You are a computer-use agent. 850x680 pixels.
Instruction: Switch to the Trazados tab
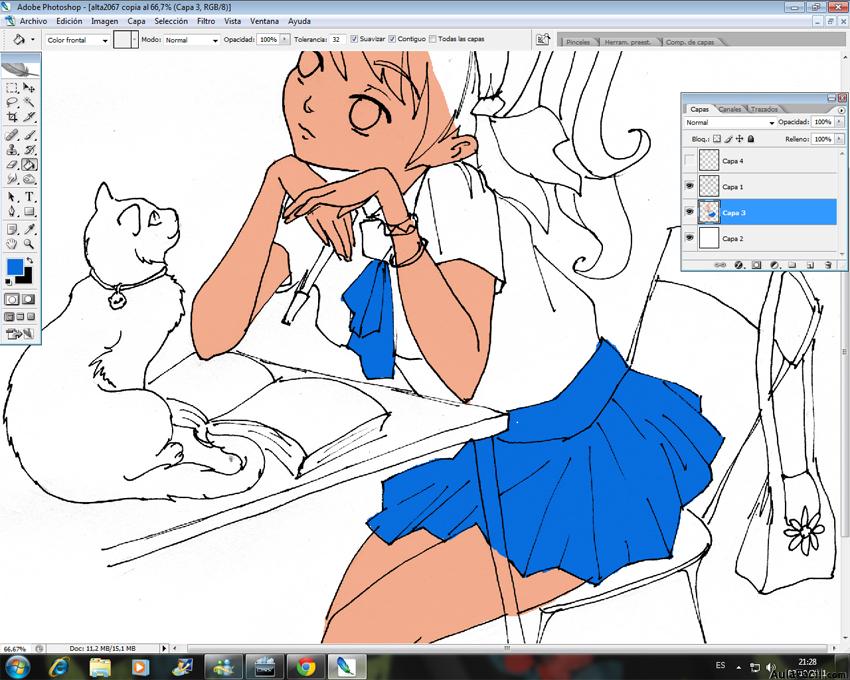(764, 110)
